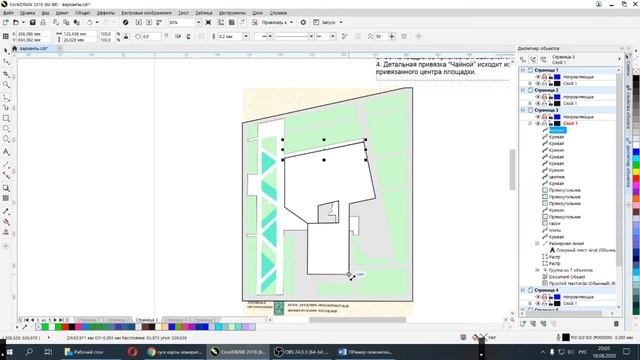
Task: Click the object X position field
Action: click(x=34, y=34)
